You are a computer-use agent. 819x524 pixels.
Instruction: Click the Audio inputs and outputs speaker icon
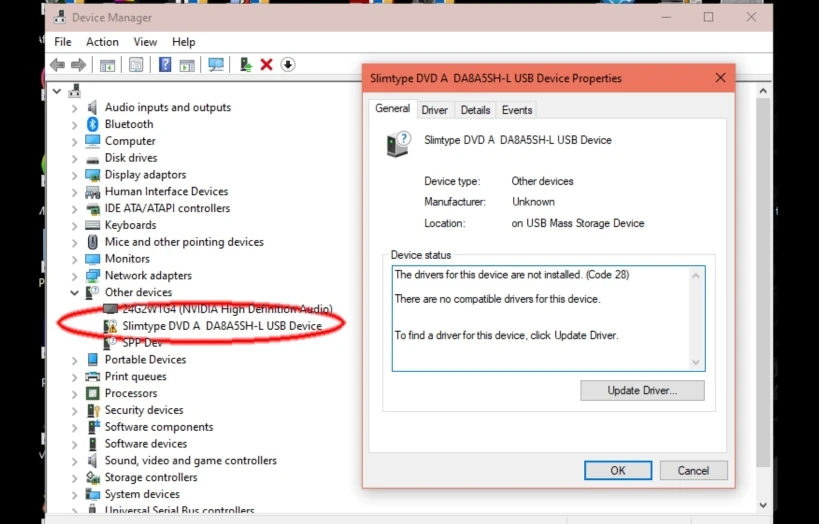click(92, 107)
